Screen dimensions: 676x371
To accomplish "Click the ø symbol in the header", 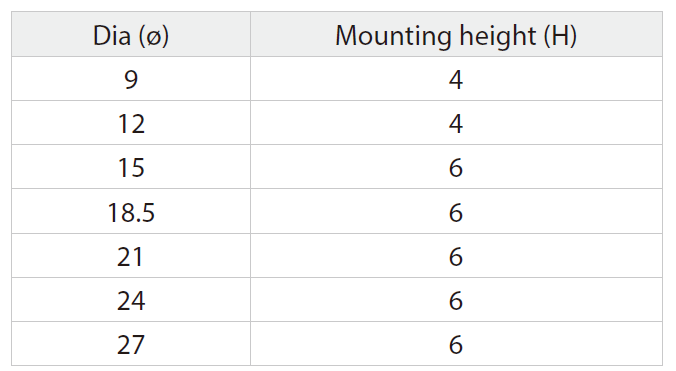I will [154, 37].
